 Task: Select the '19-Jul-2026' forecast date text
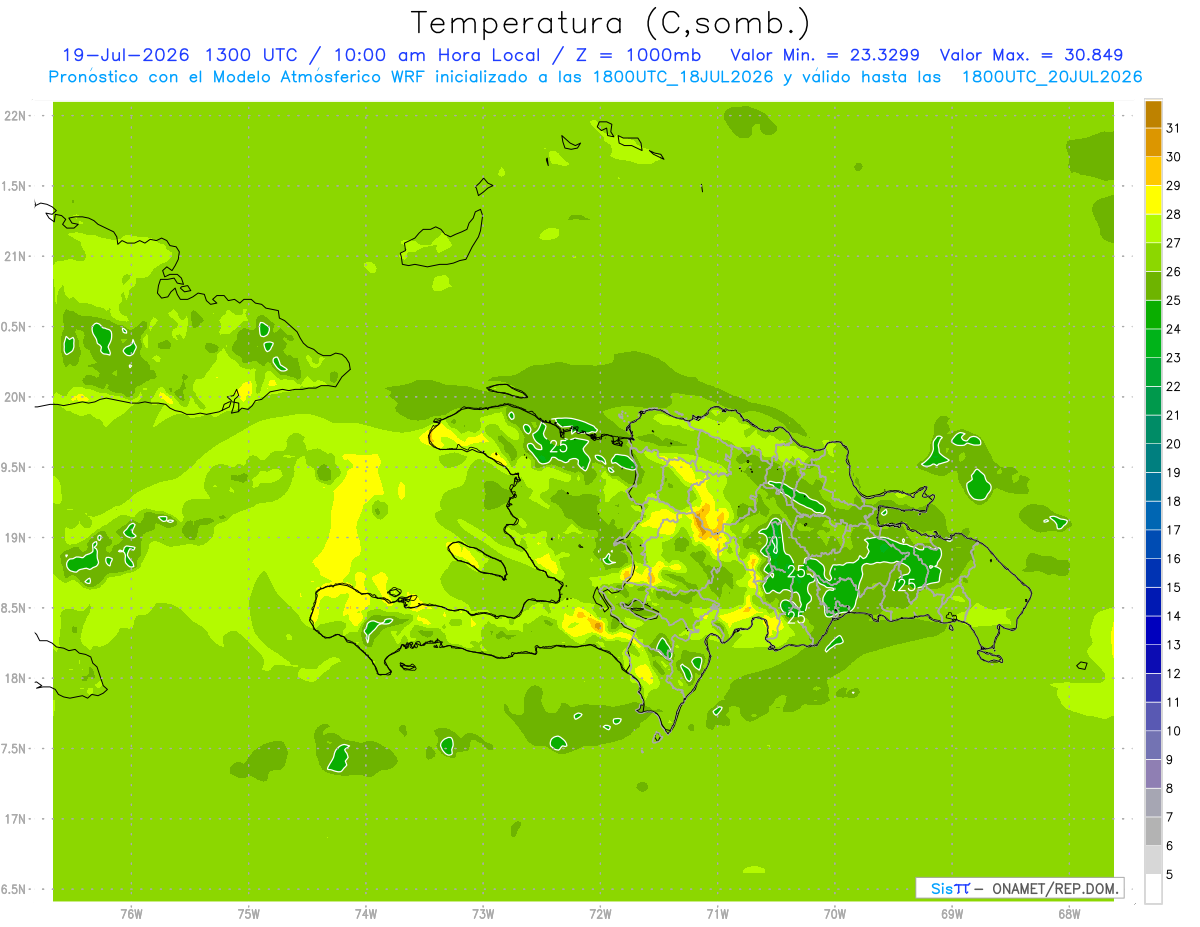127,55
